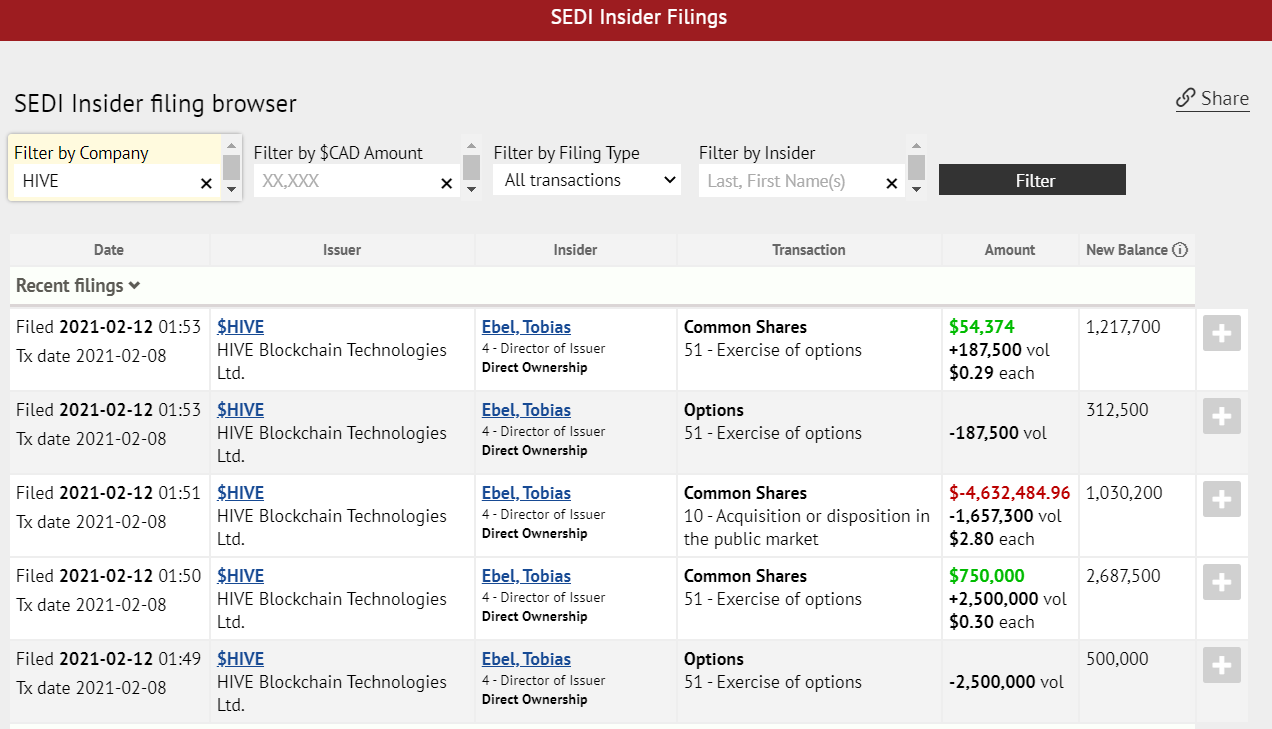
Task: Expand the 500,000 balance row plus icon
Action: point(1222,666)
